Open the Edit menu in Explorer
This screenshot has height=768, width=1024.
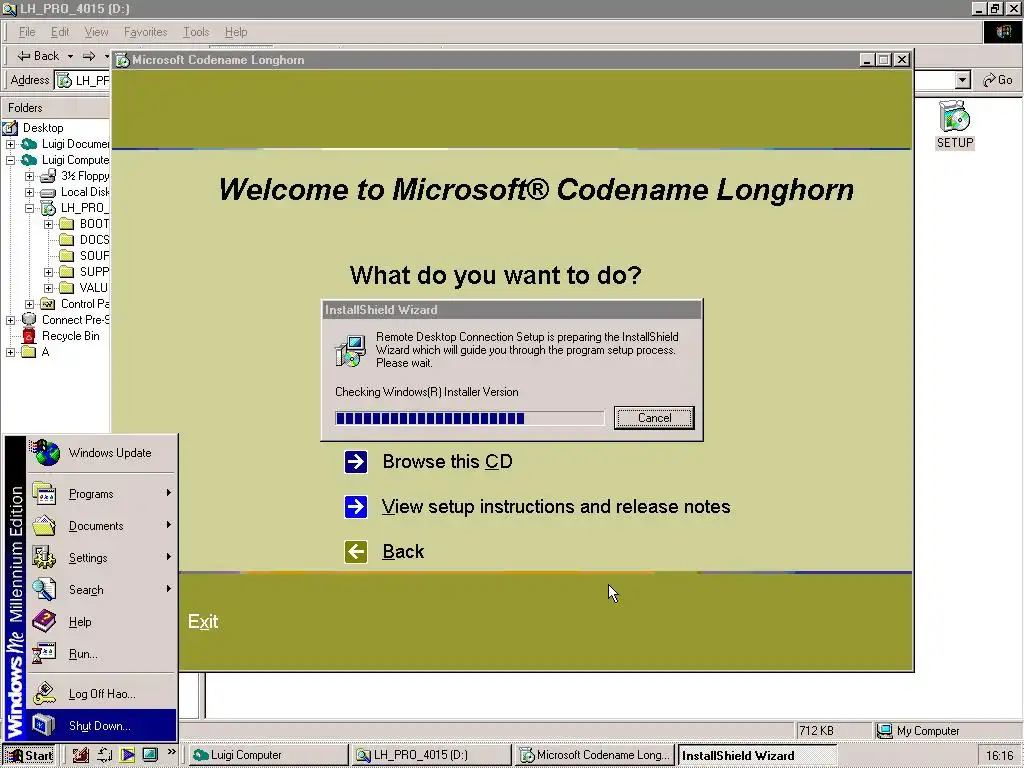pyautogui.click(x=60, y=32)
